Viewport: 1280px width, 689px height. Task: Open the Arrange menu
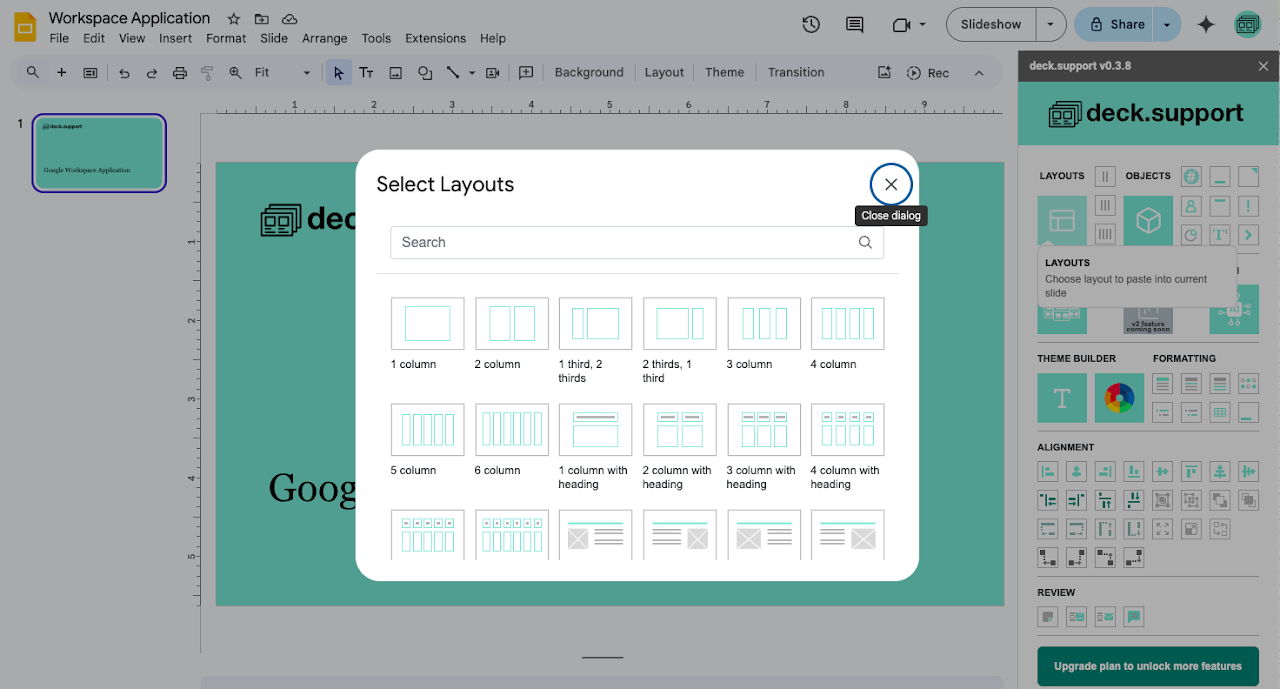pyautogui.click(x=325, y=38)
